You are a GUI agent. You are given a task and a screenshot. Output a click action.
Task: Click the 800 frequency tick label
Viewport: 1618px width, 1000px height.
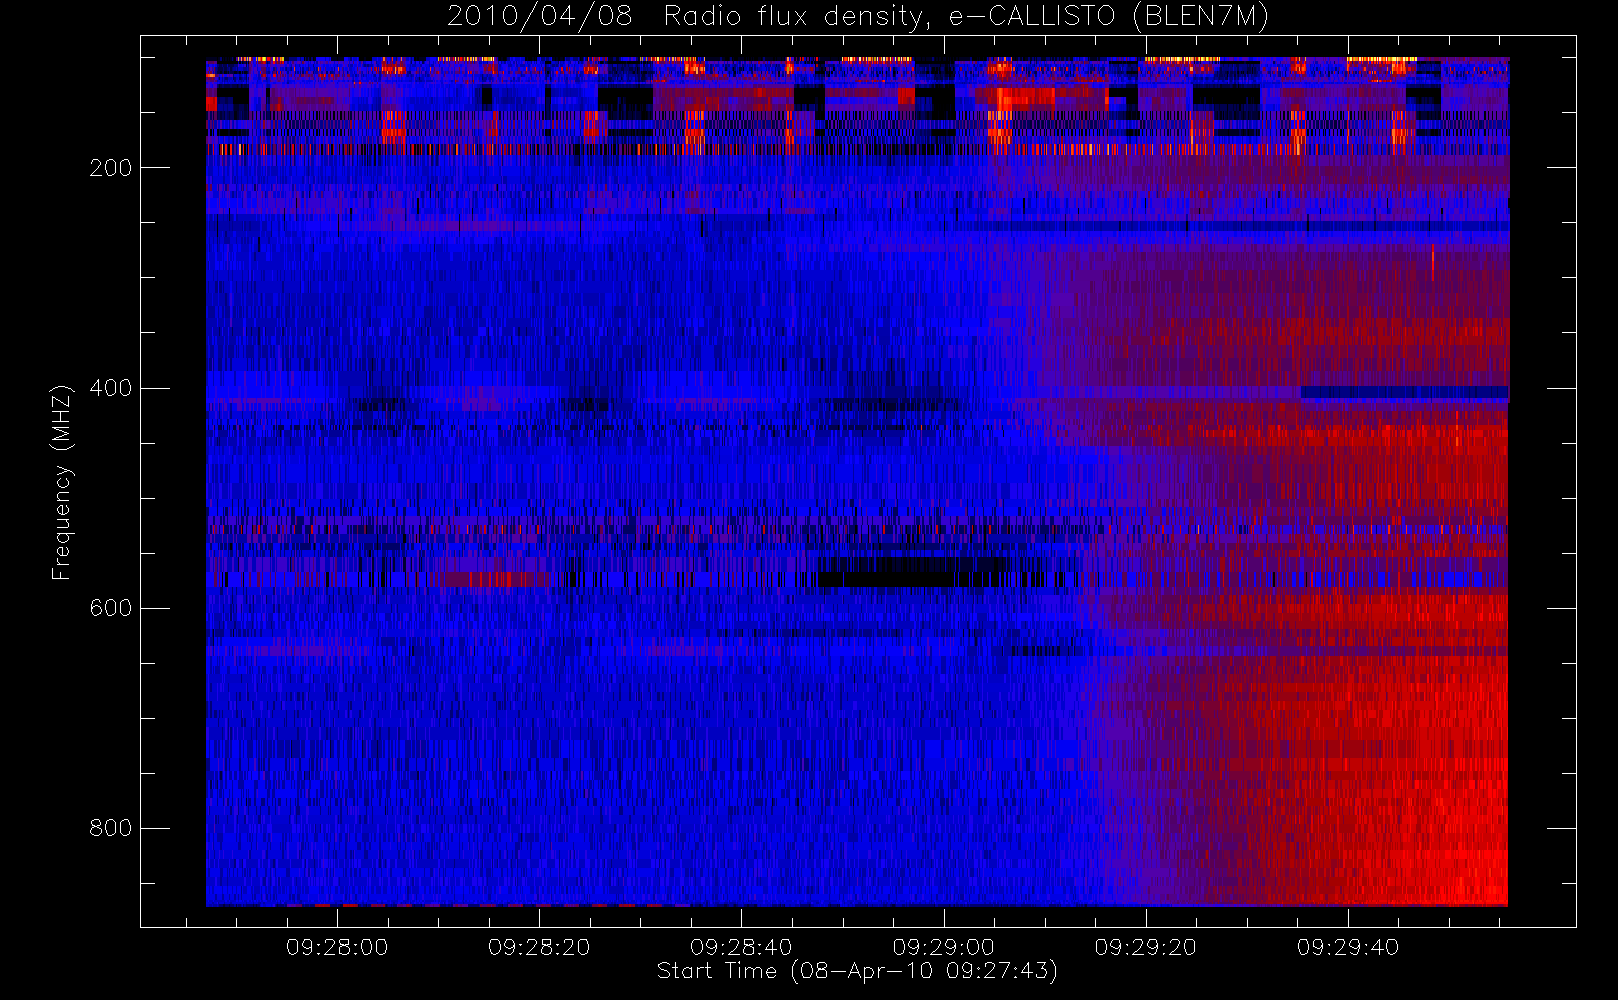click(110, 828)
